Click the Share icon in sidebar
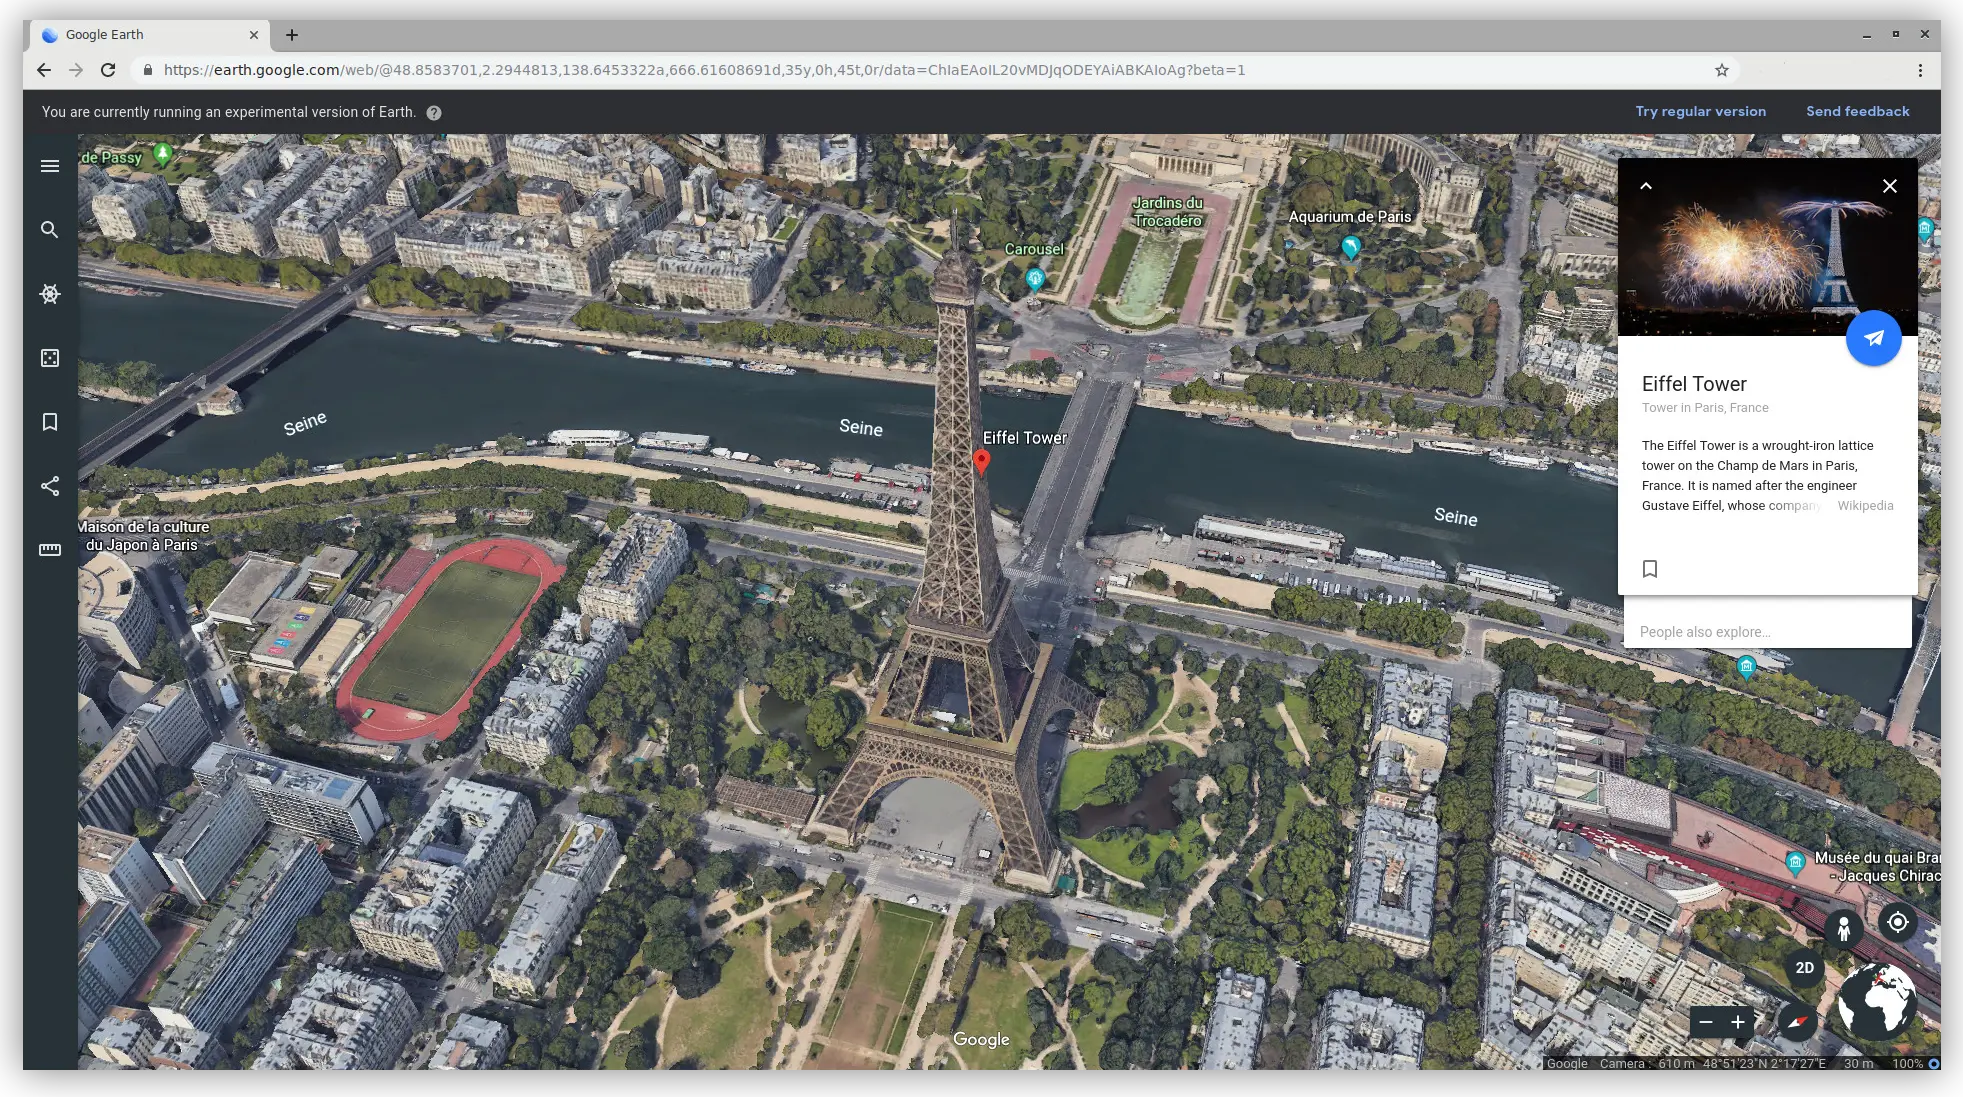 [49, 485]
